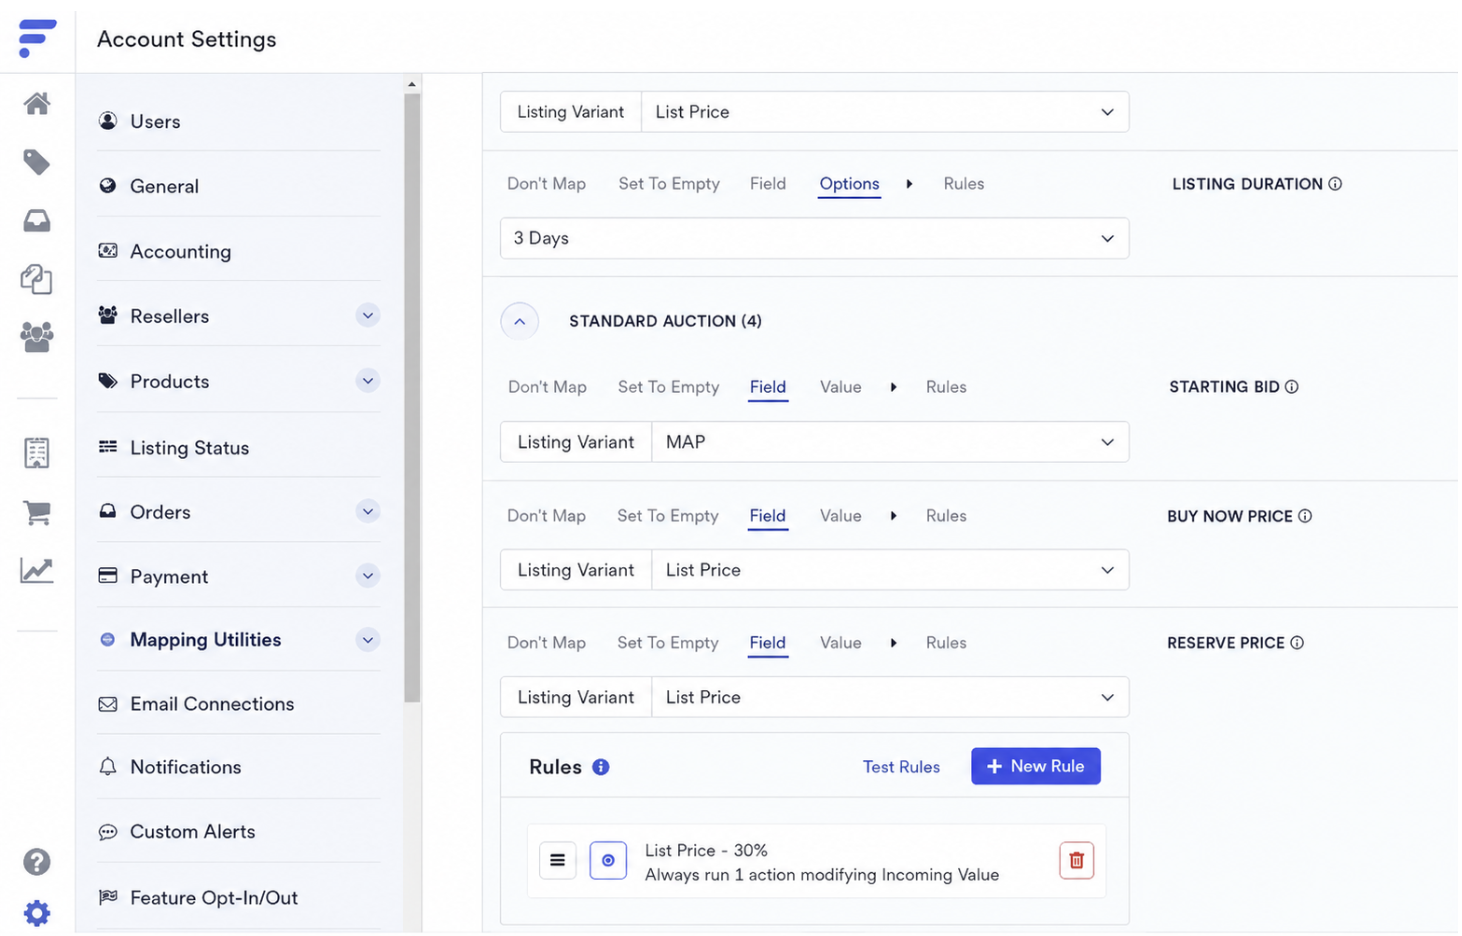The height and width of the screenshot is (936, 1462).
Task: Open the receipt icon in left rail
Action: coord(37,453)
